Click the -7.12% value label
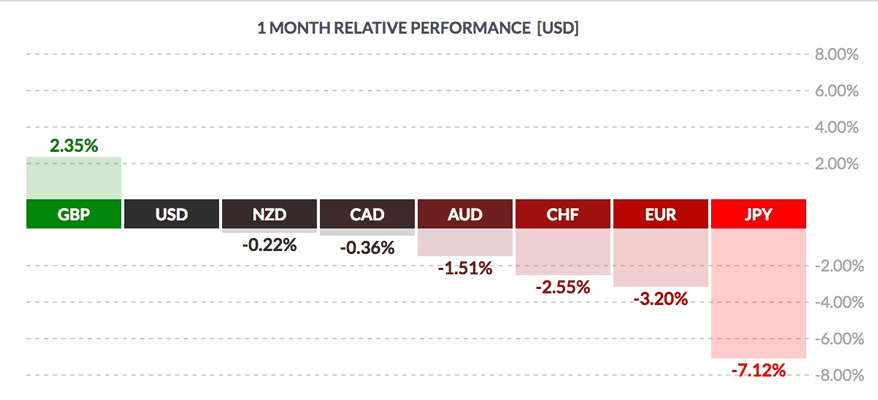This screenshot has width=878, height=400. 758,371
